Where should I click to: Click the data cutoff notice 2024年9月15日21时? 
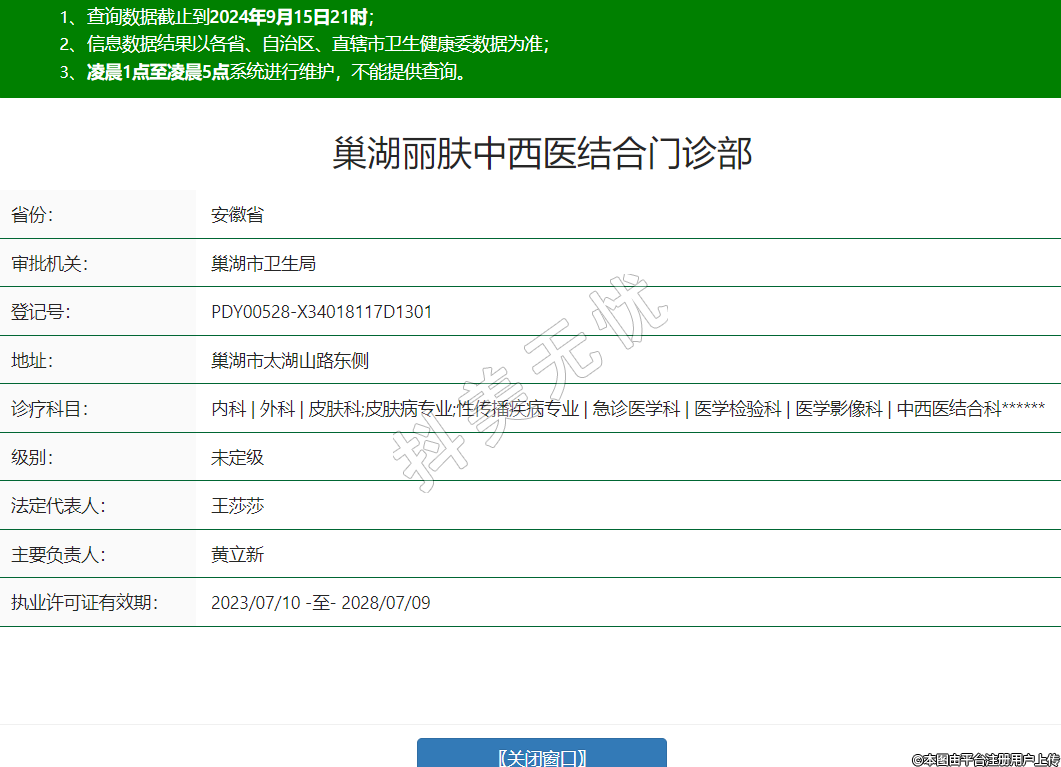290,16
